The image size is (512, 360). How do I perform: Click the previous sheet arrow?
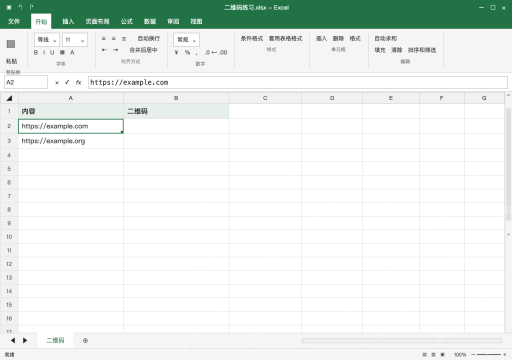[x=13, y=340]
